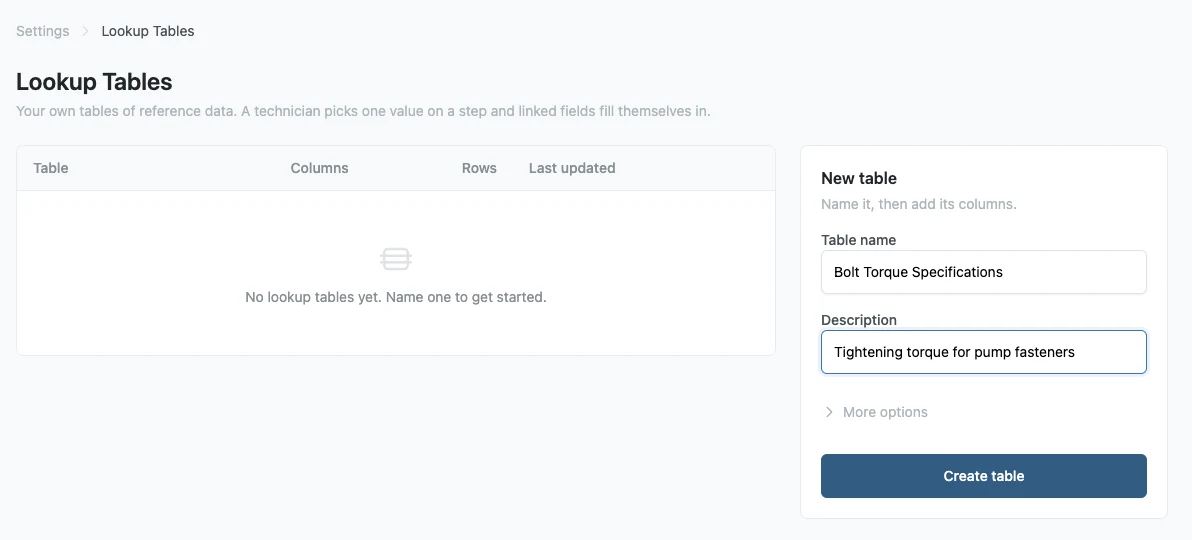Click the Table column header
The image size is (1192, 540).
pyautogui.click(x=51, y=168)
